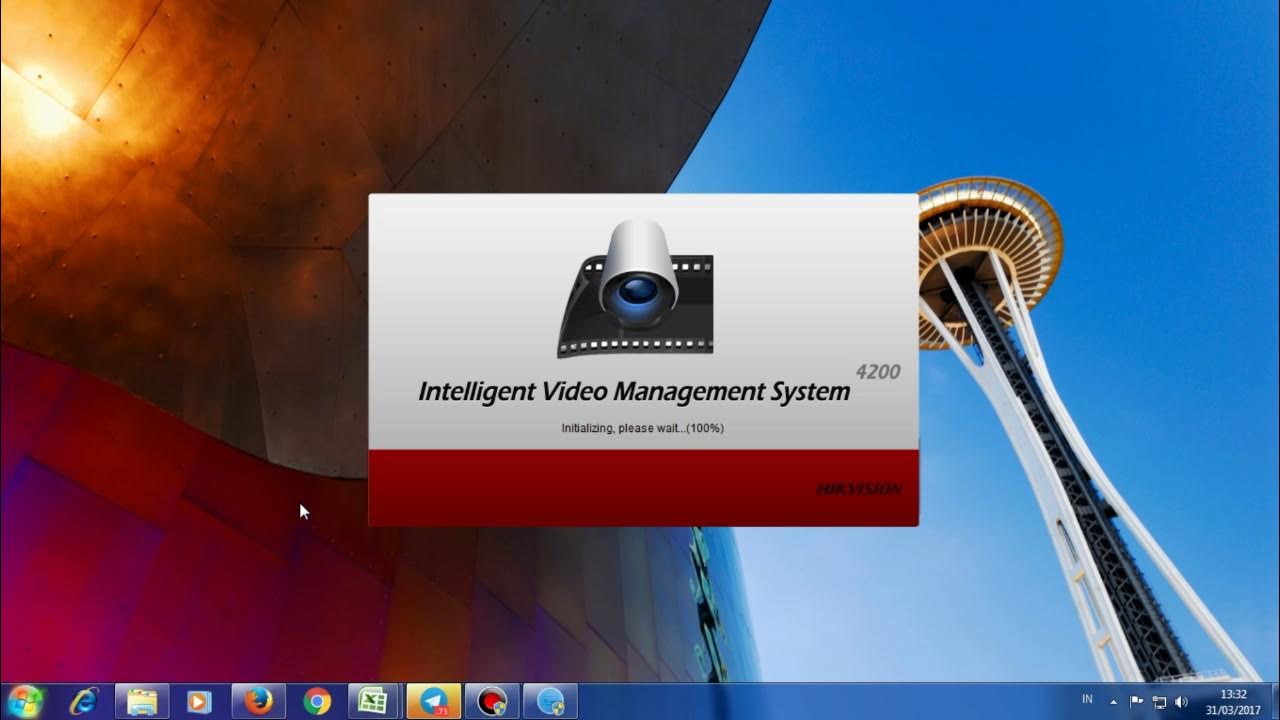Launch Internet Explorer from the taskbar
Viewport: 1280px width, 720px height.
(84, 702)
